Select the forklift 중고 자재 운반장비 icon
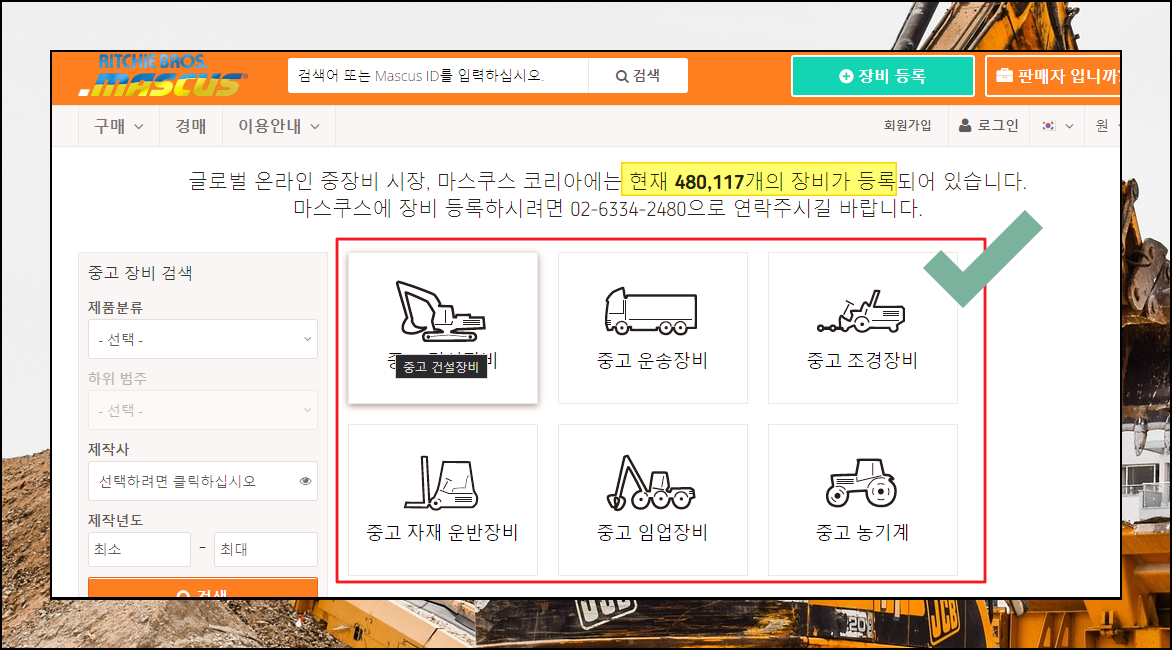The image size is (1172, 650). click(441, 483)
